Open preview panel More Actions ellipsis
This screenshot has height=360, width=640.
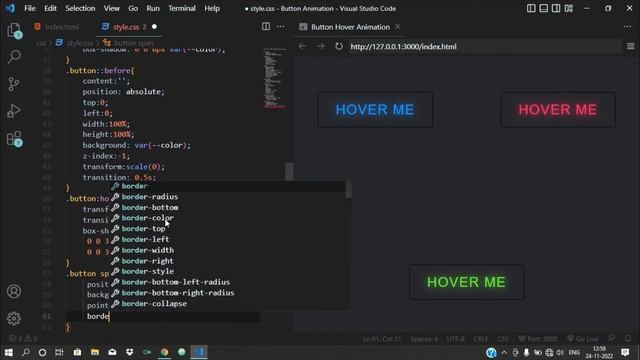point(627,27)
